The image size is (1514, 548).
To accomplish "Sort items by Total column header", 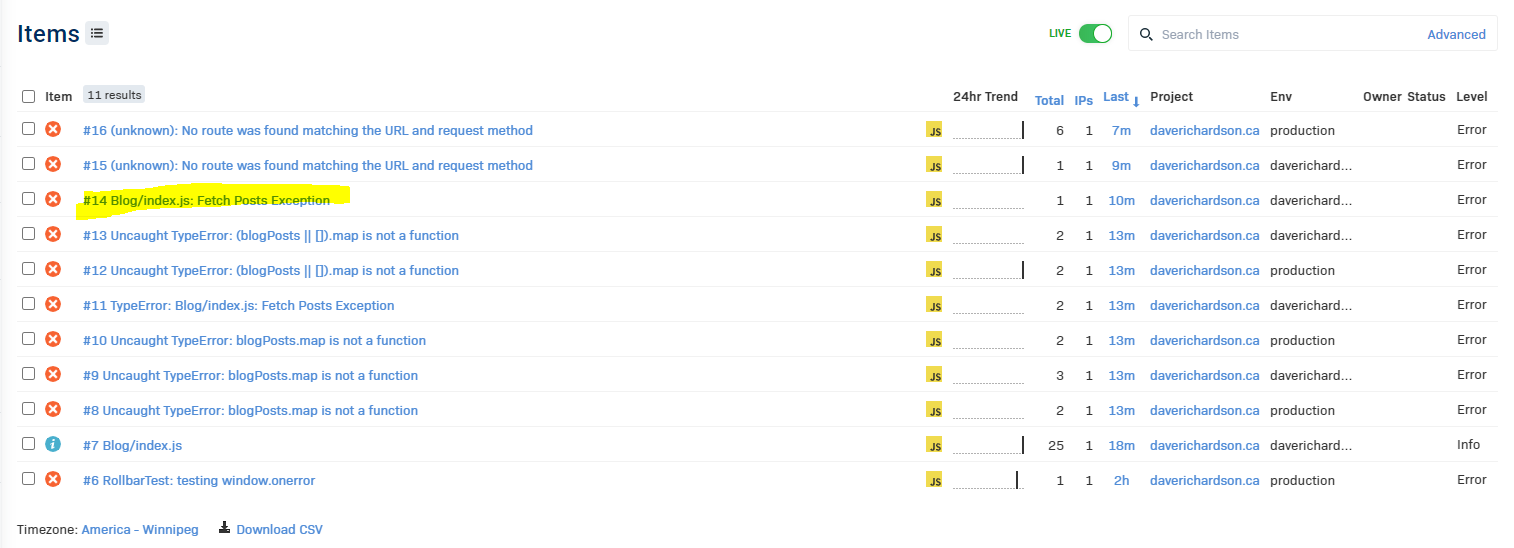I will [x=1049, y=100].
